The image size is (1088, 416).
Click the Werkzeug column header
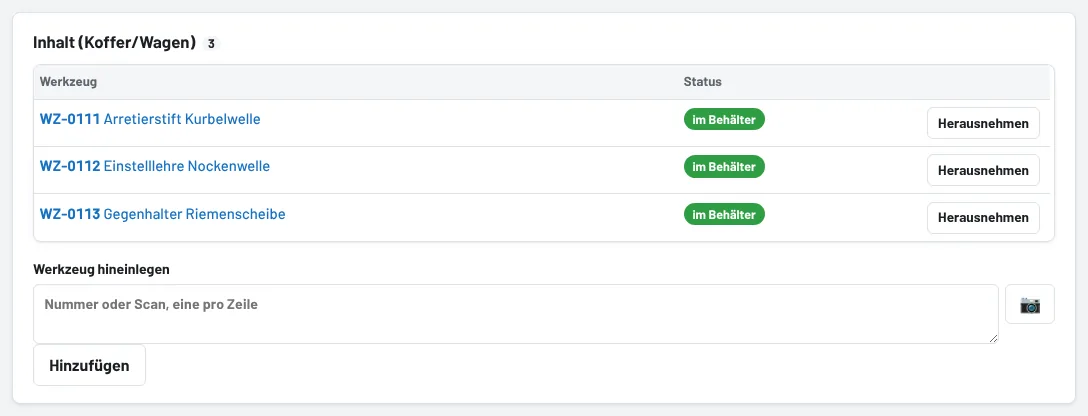point(68,82)
